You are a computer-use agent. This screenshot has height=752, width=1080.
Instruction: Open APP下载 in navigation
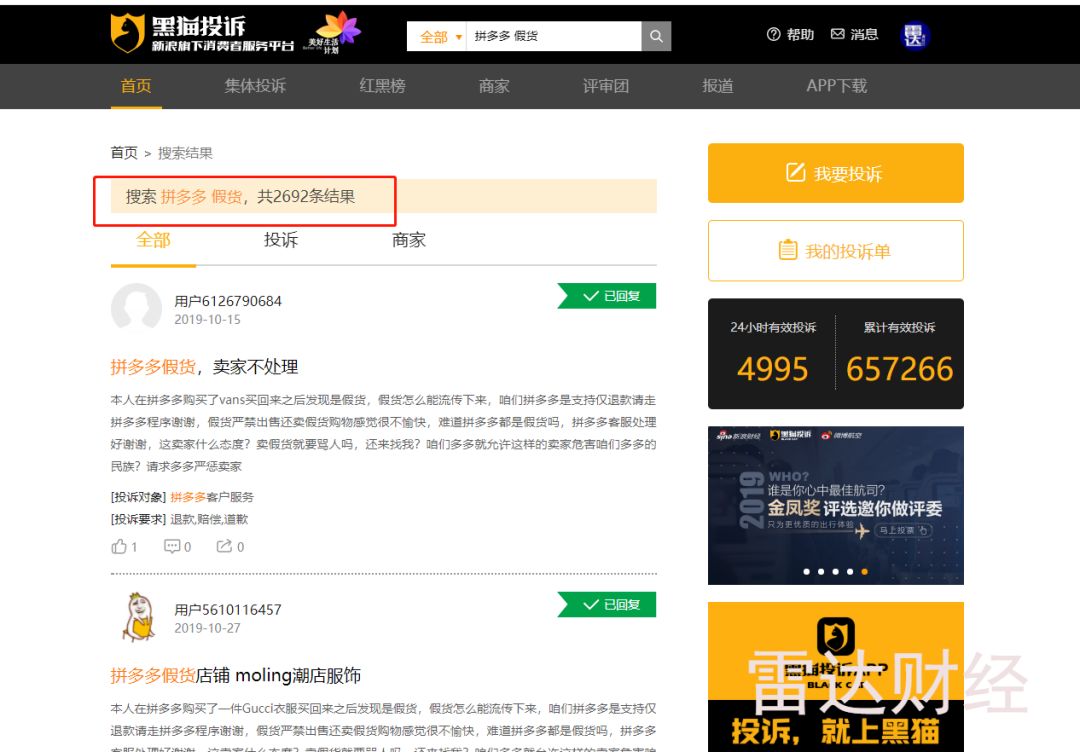(836, 86)
